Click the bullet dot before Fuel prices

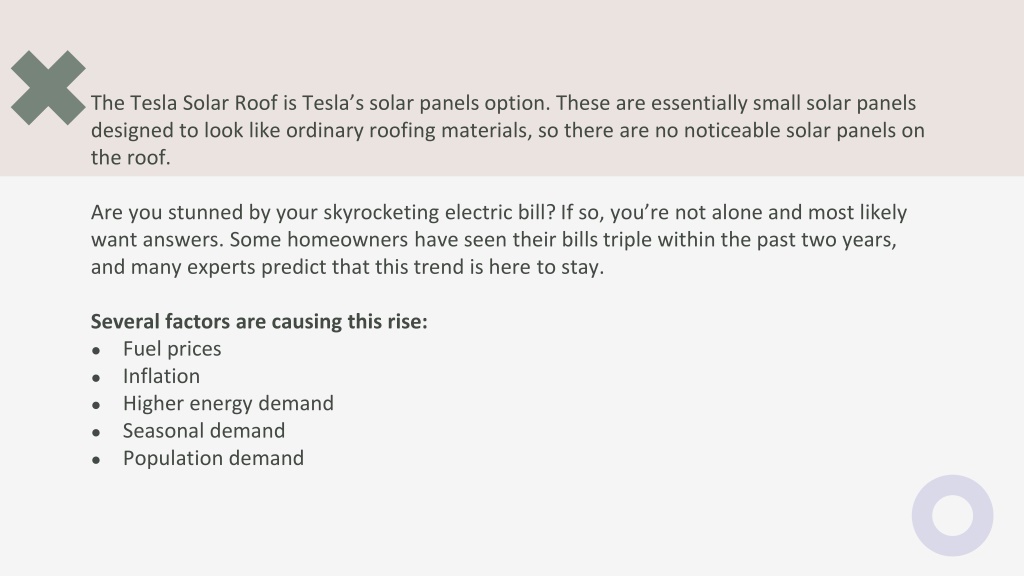point(96,351)
